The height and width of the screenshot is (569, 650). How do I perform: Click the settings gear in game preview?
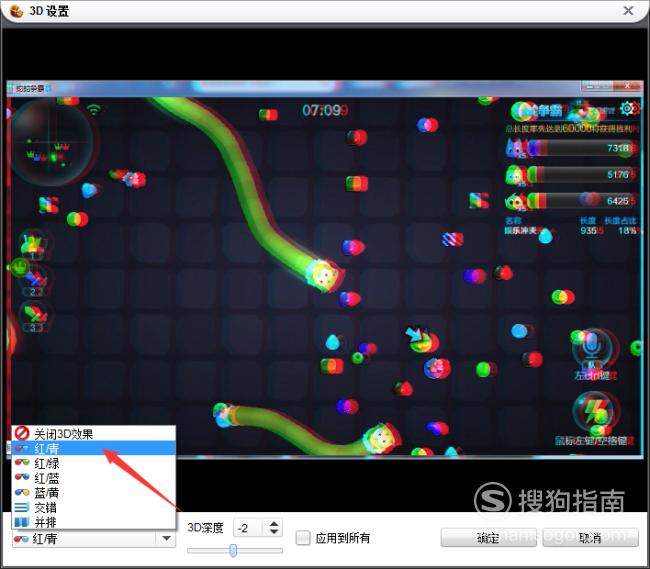pos(627,109)
